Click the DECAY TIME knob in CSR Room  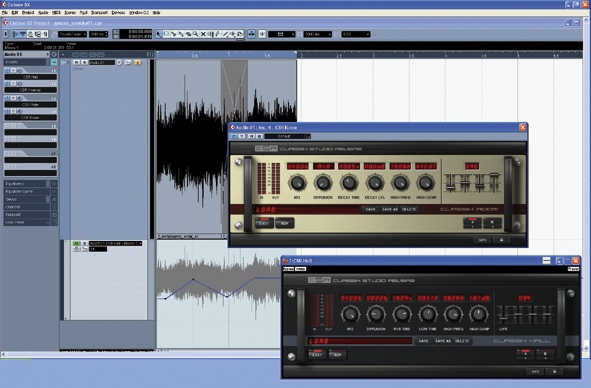click(x=349, y=183)
